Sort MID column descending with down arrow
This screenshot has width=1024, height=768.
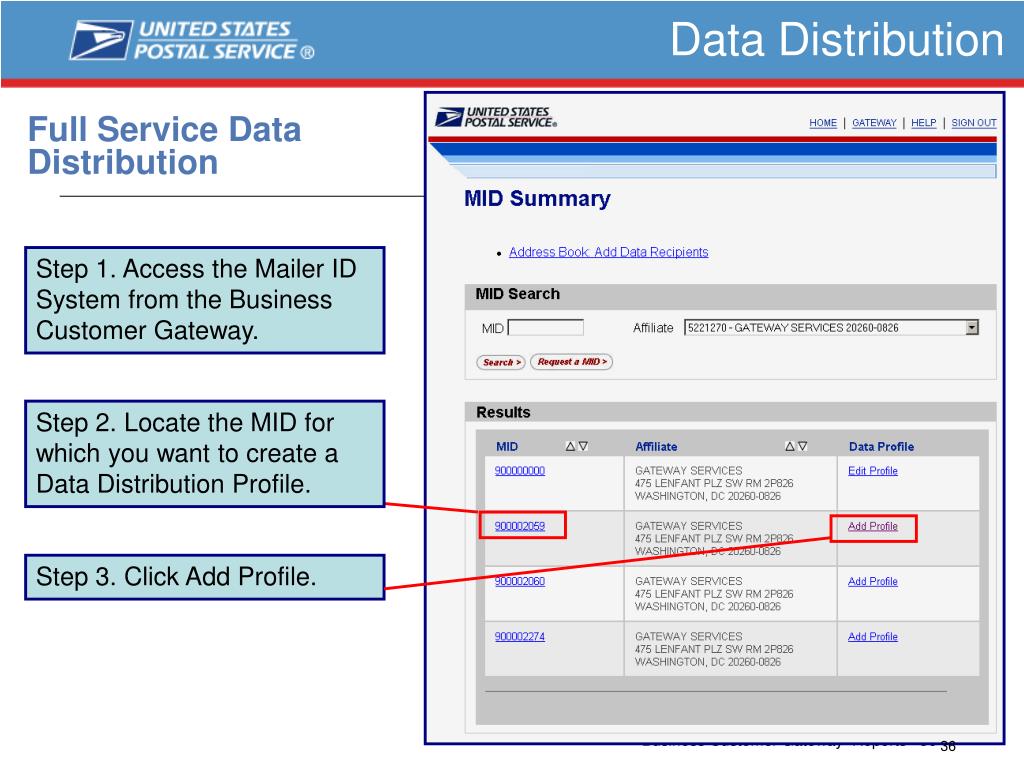click(x=583, y=447)
